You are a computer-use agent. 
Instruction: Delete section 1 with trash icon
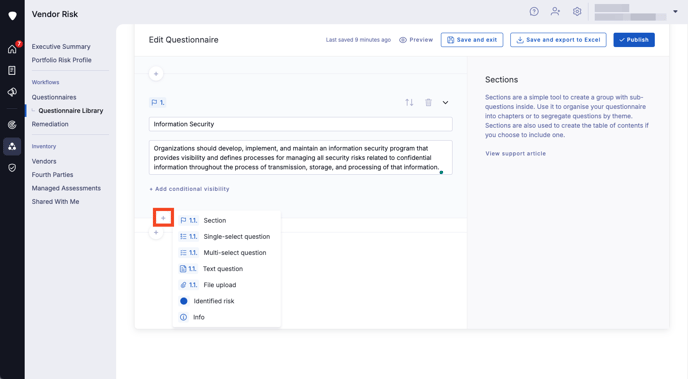click(428, 103)
